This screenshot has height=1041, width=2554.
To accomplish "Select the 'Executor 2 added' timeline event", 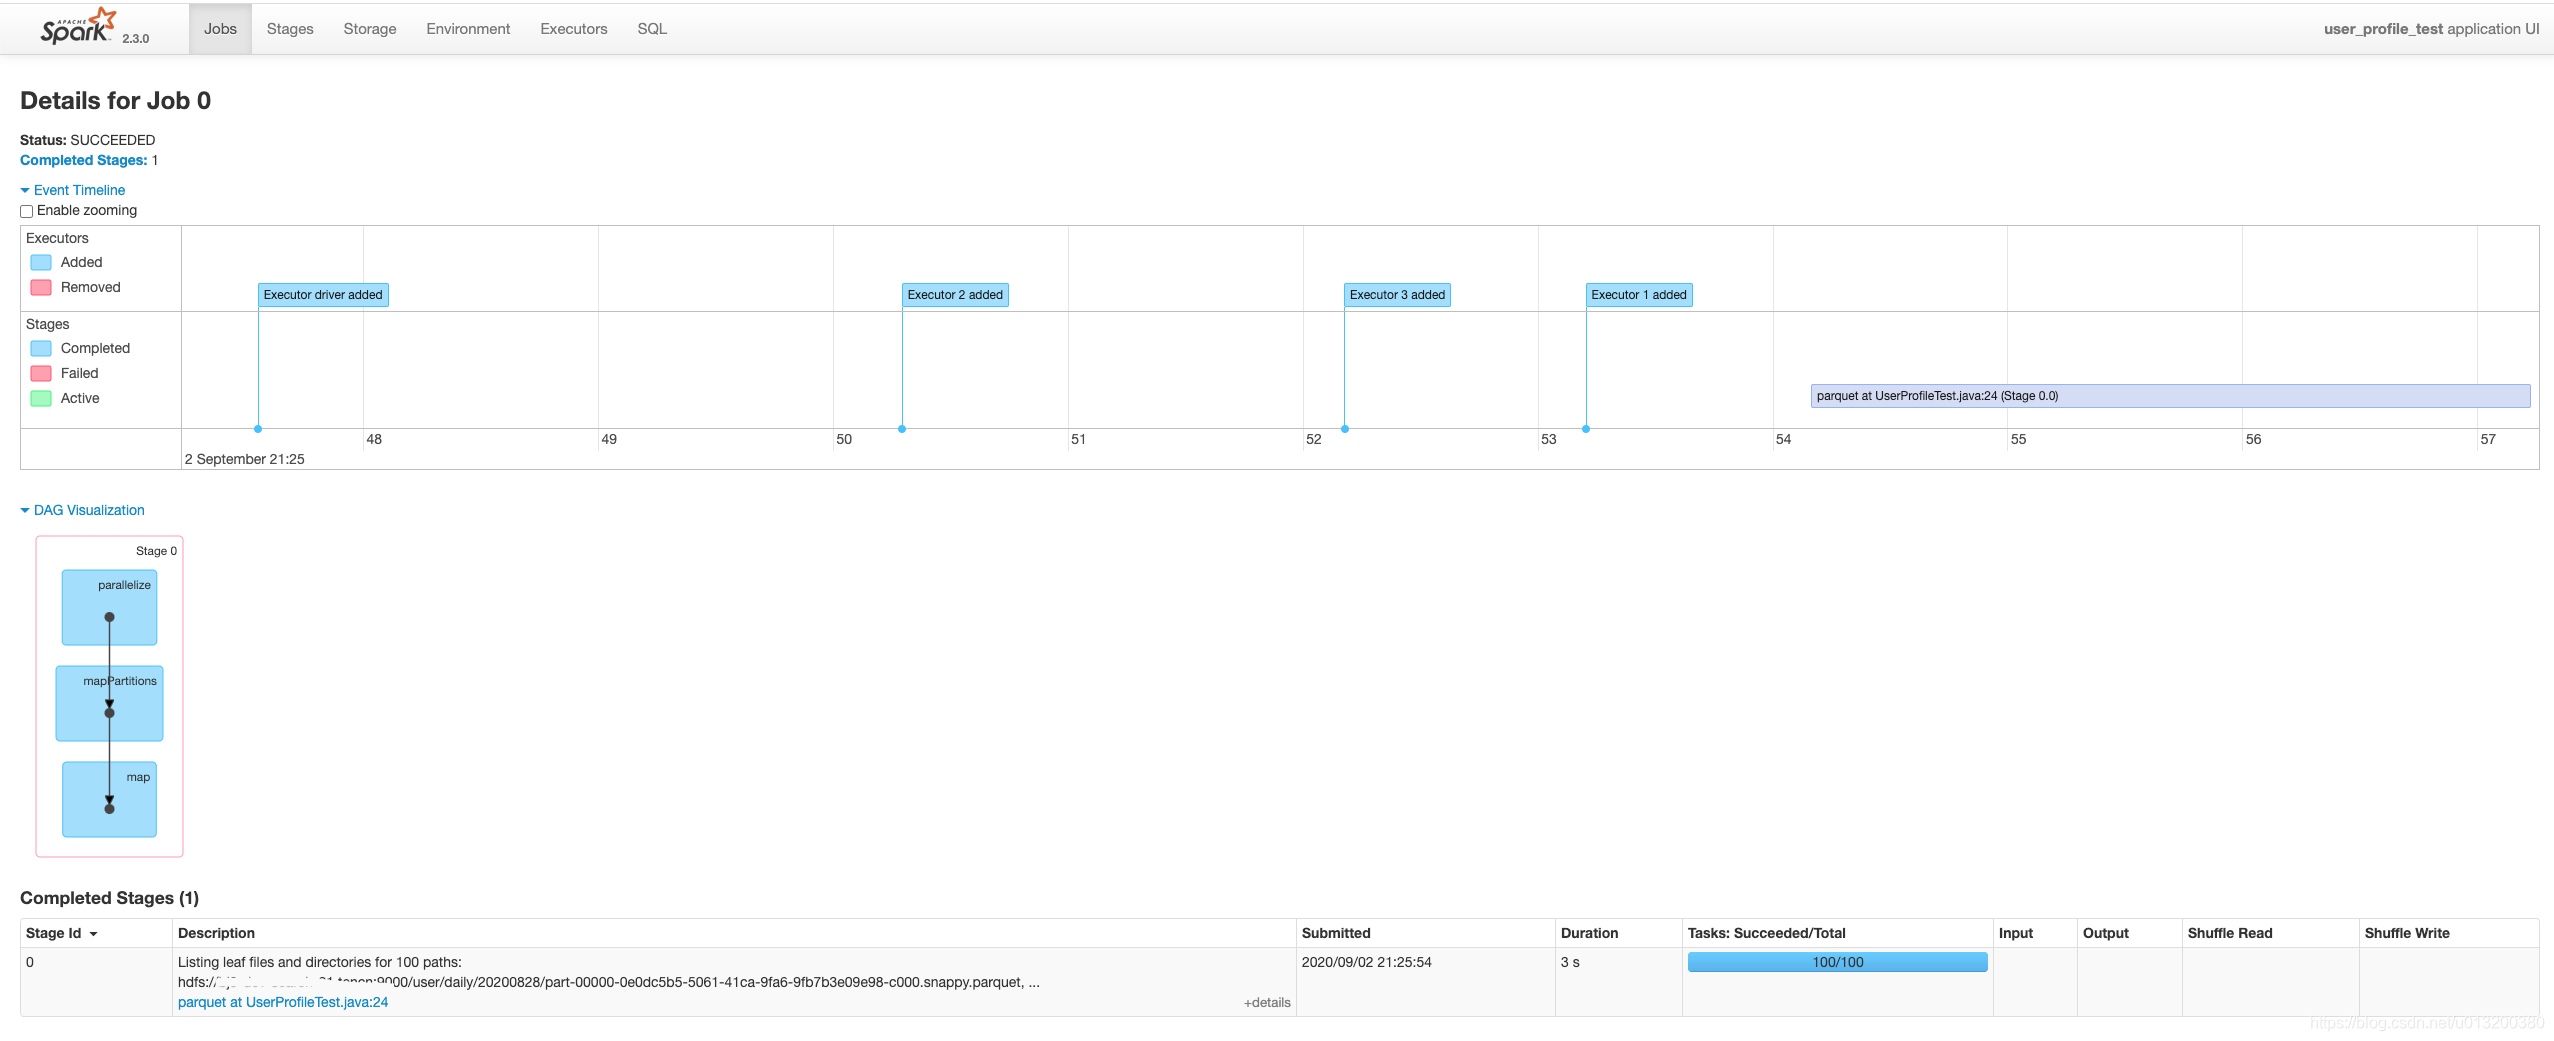I will click(955, 295).
